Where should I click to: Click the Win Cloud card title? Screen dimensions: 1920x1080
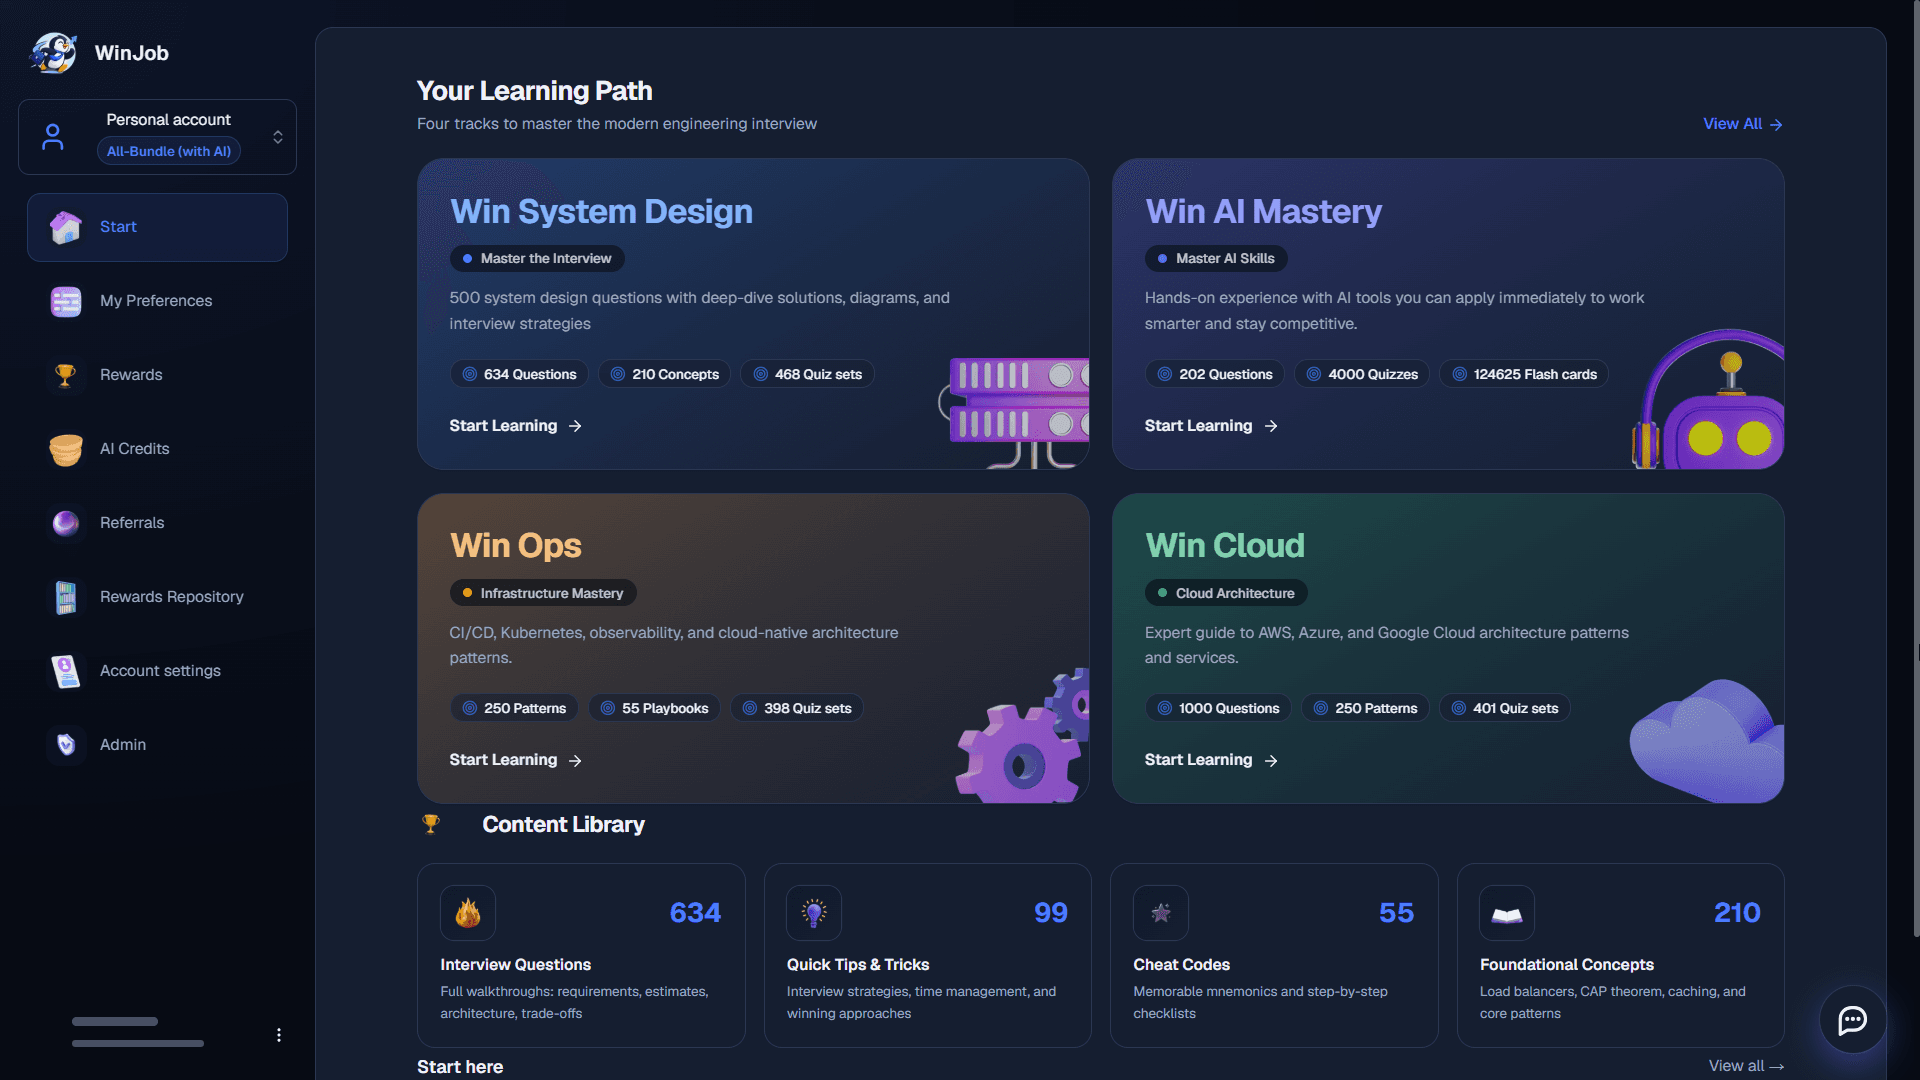1225,546
